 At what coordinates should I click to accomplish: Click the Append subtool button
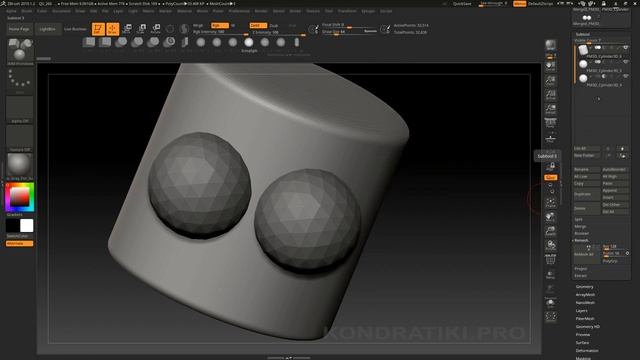point(615,191)
